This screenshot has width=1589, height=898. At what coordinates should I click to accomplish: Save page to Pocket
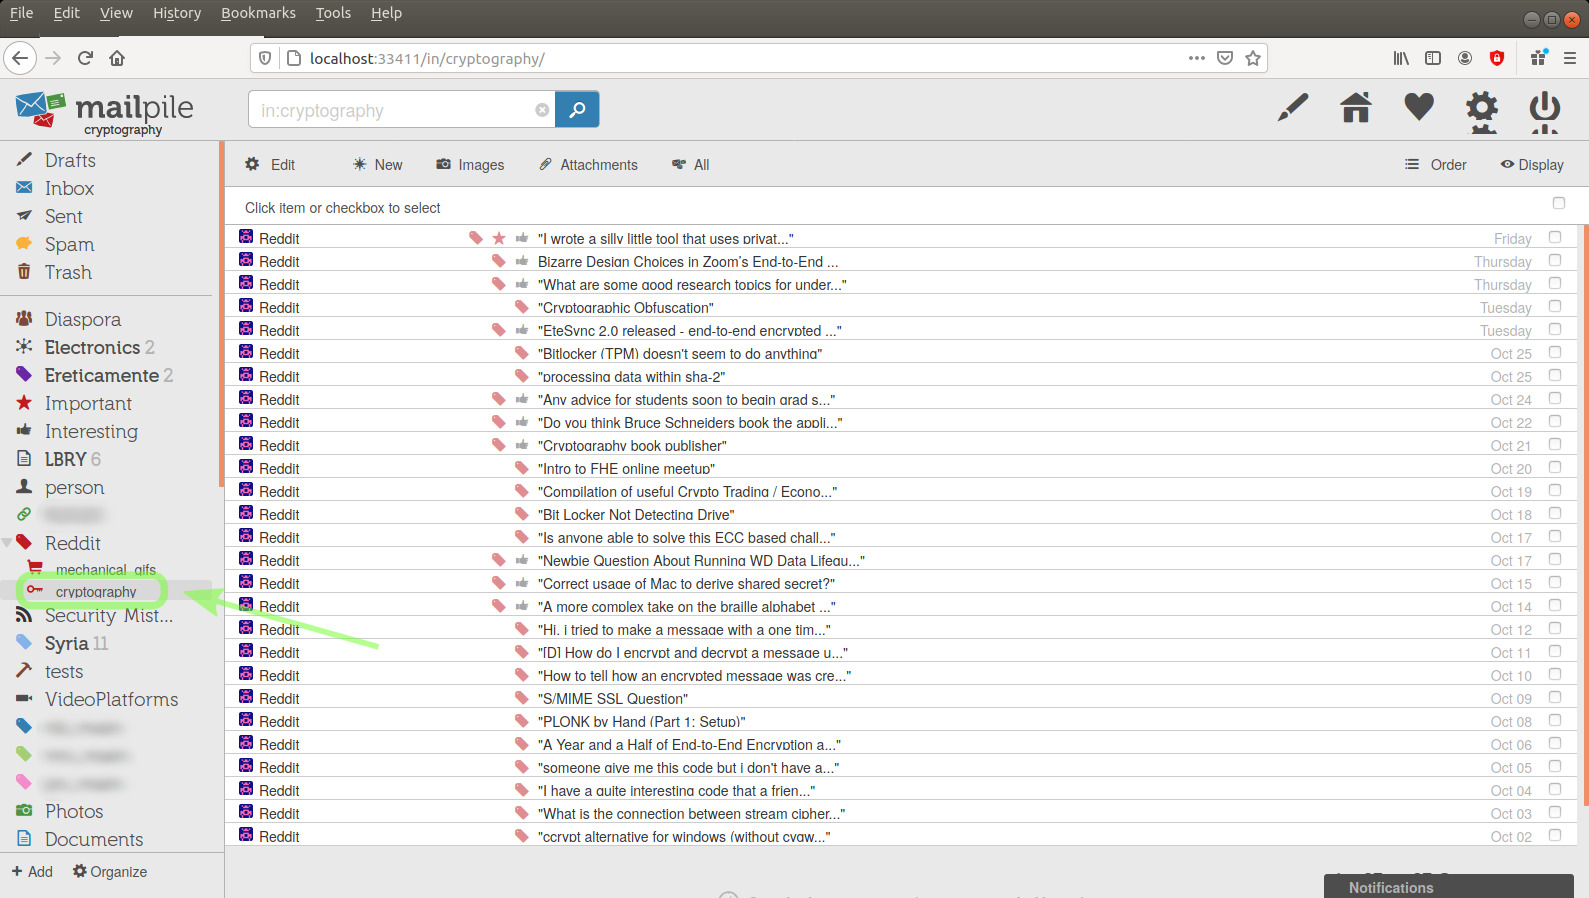[1225, 58]
